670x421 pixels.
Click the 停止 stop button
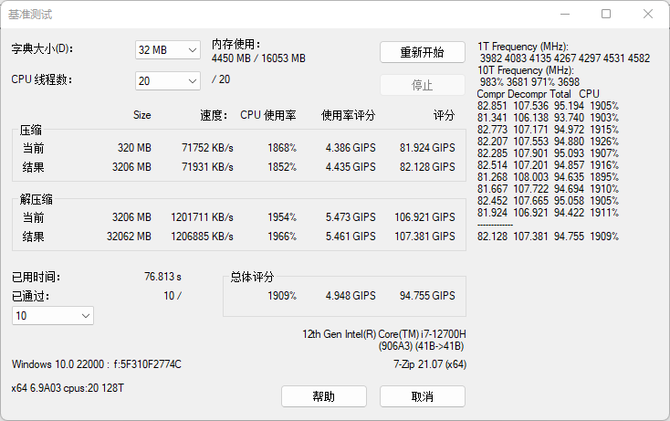coord(422,85)
